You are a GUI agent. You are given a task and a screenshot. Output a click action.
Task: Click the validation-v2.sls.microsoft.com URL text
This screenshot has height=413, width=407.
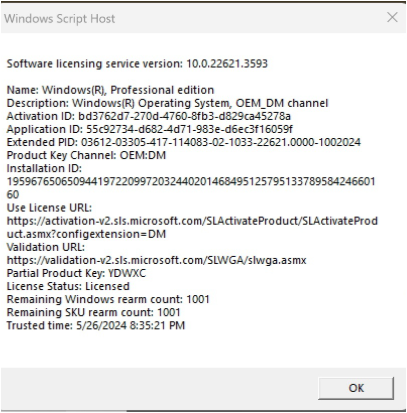[156, 260]
